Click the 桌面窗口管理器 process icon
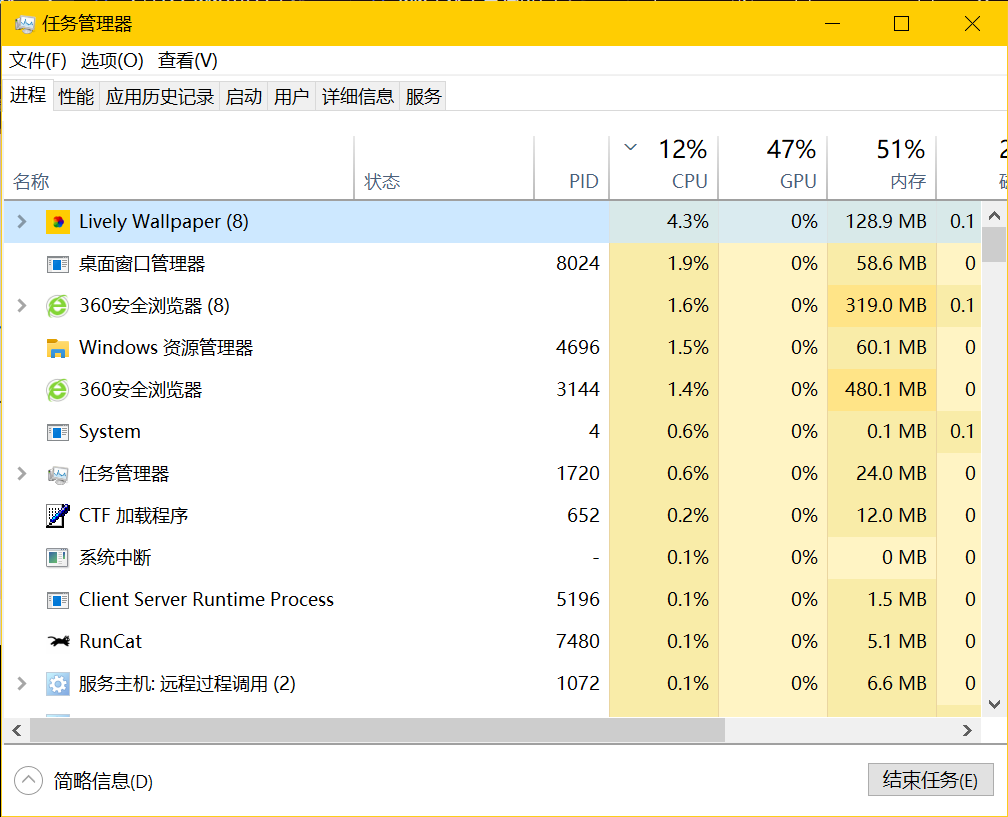The image size is (1008, 817). pyautogui.click(x=58, y=264)
